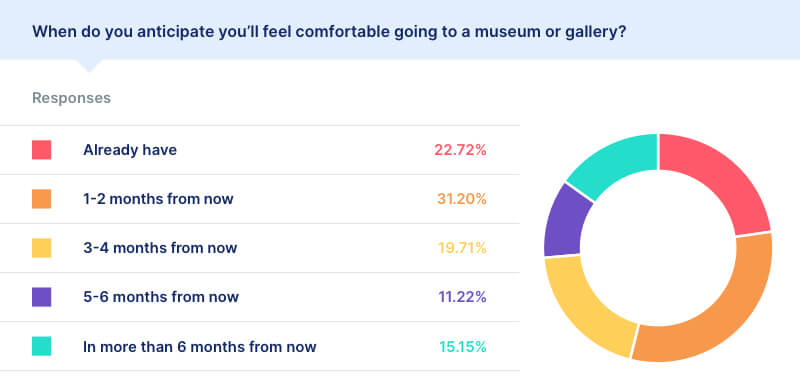Image resolution: width=800 pixels, height=387 pixels.
Task: Click the 15.15% percentage value
Action: click(463, 347)
